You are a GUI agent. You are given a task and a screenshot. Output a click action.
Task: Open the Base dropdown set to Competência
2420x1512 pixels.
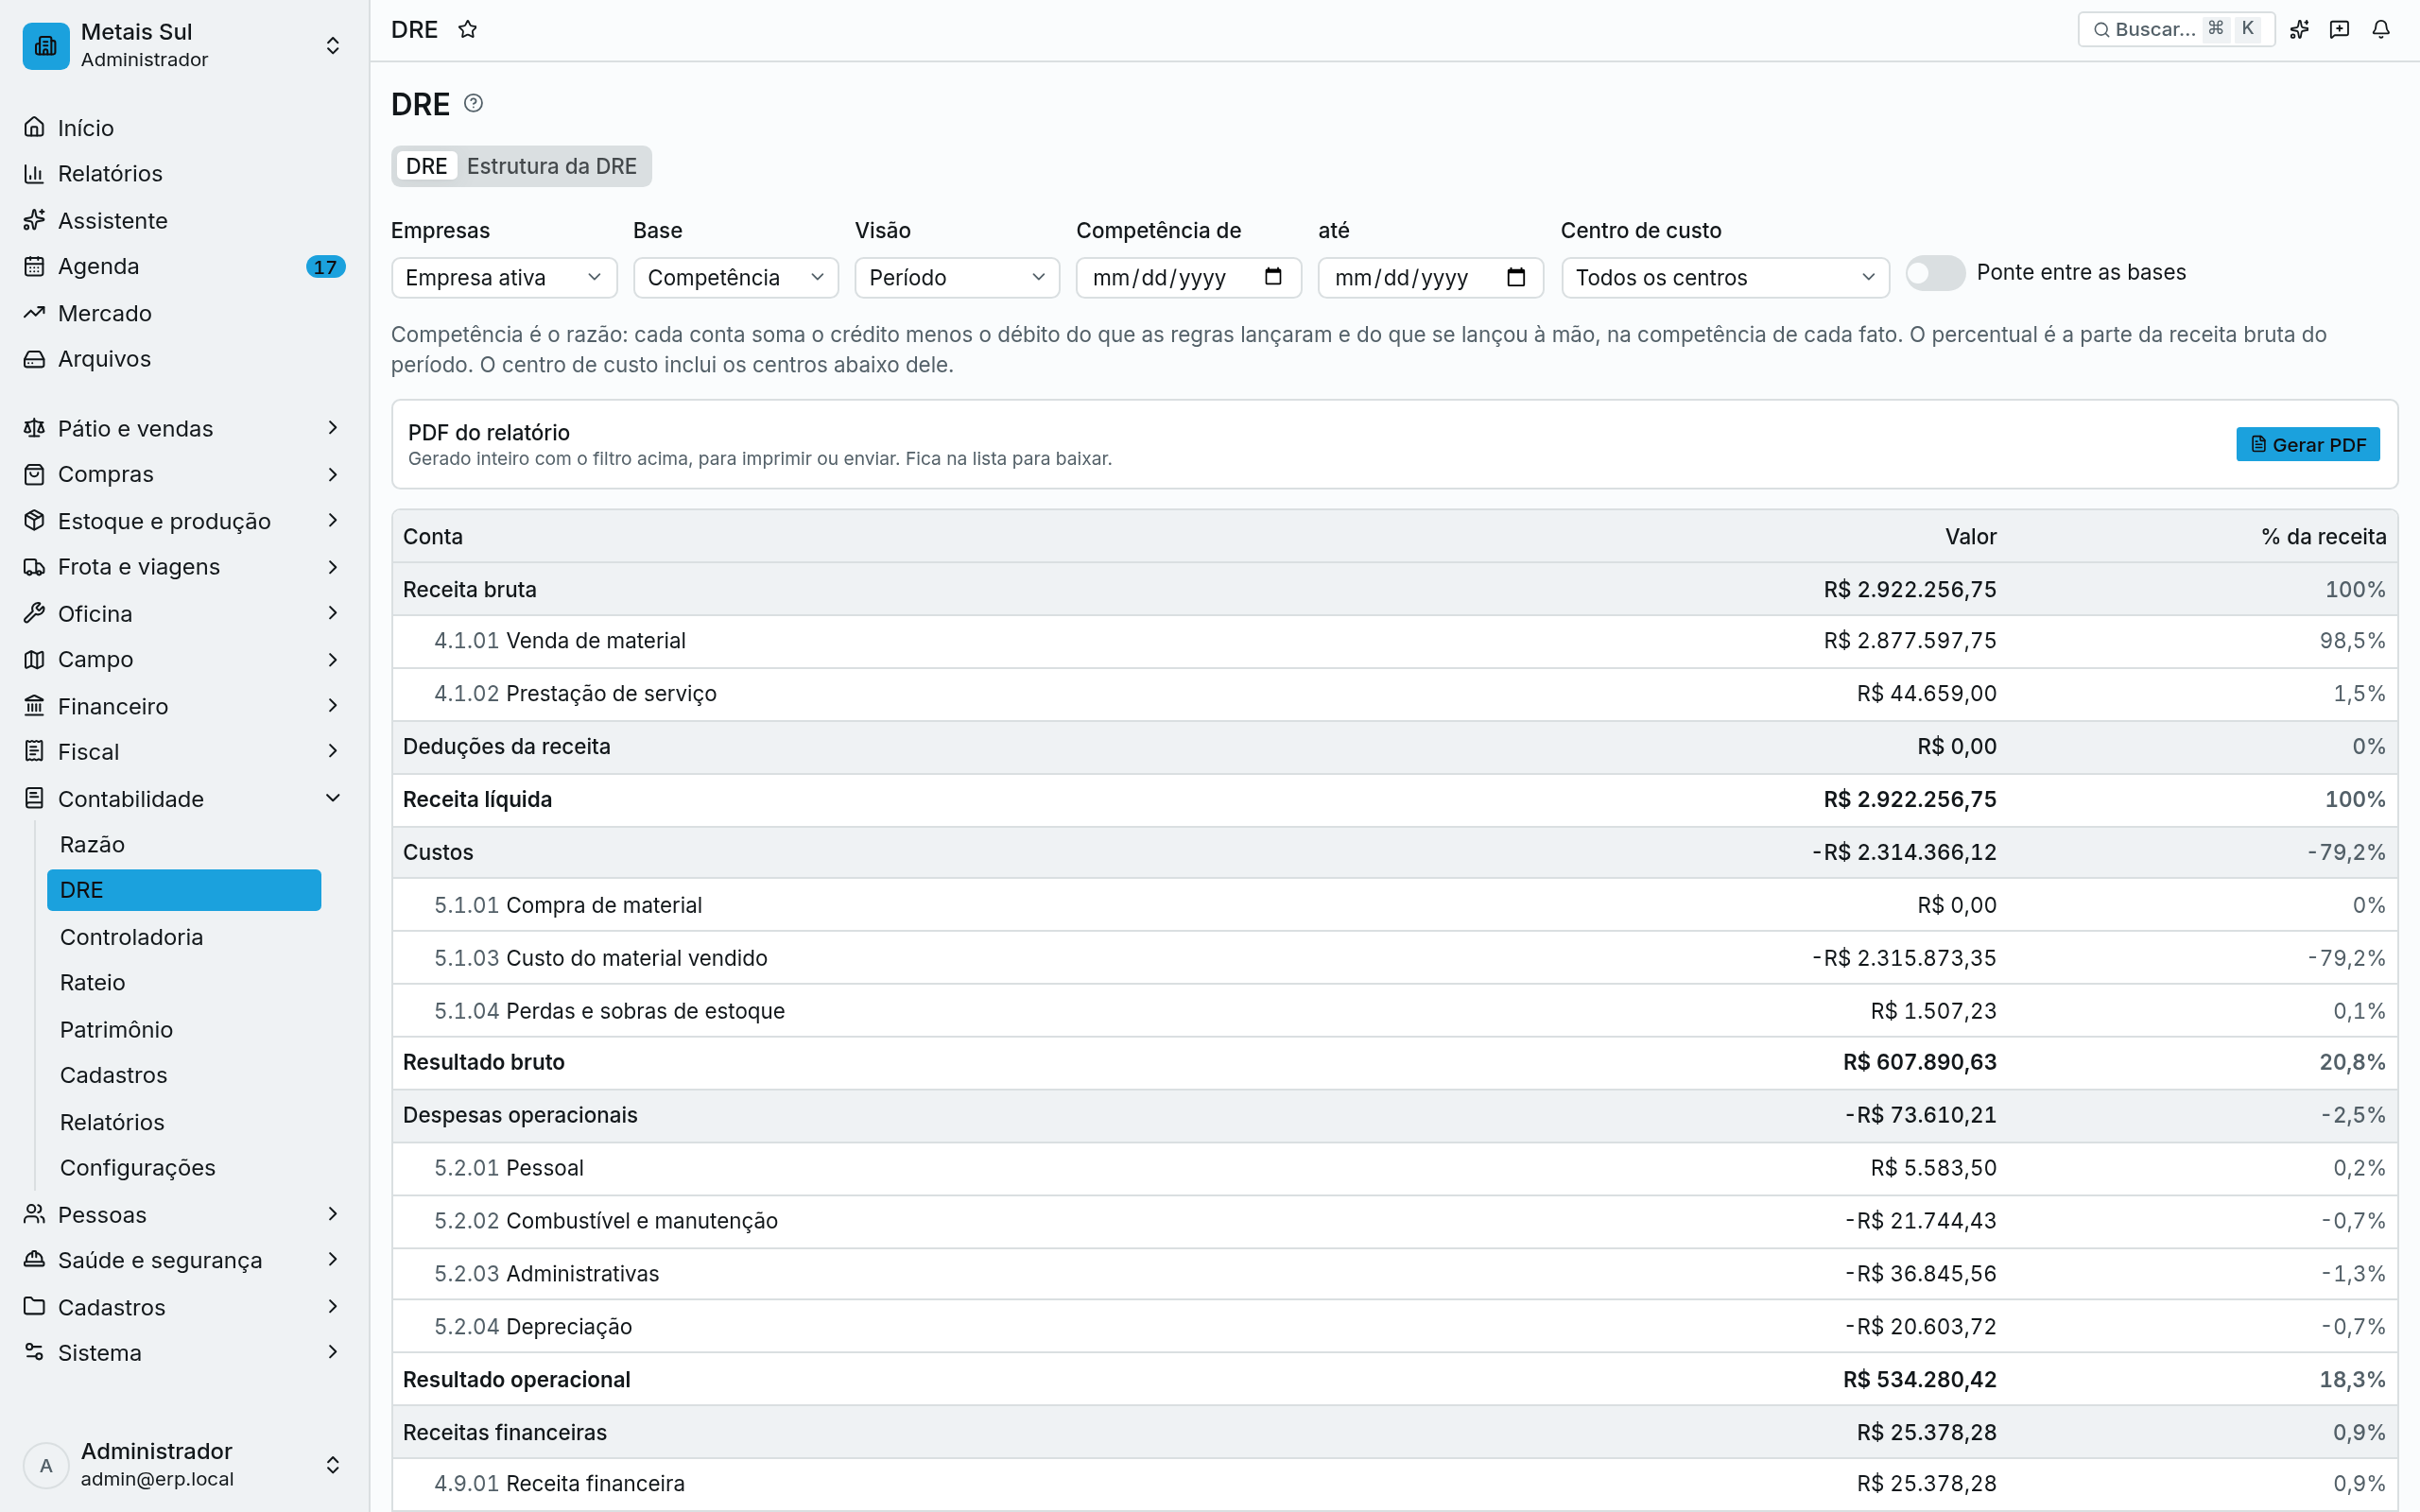click(736, 277)
